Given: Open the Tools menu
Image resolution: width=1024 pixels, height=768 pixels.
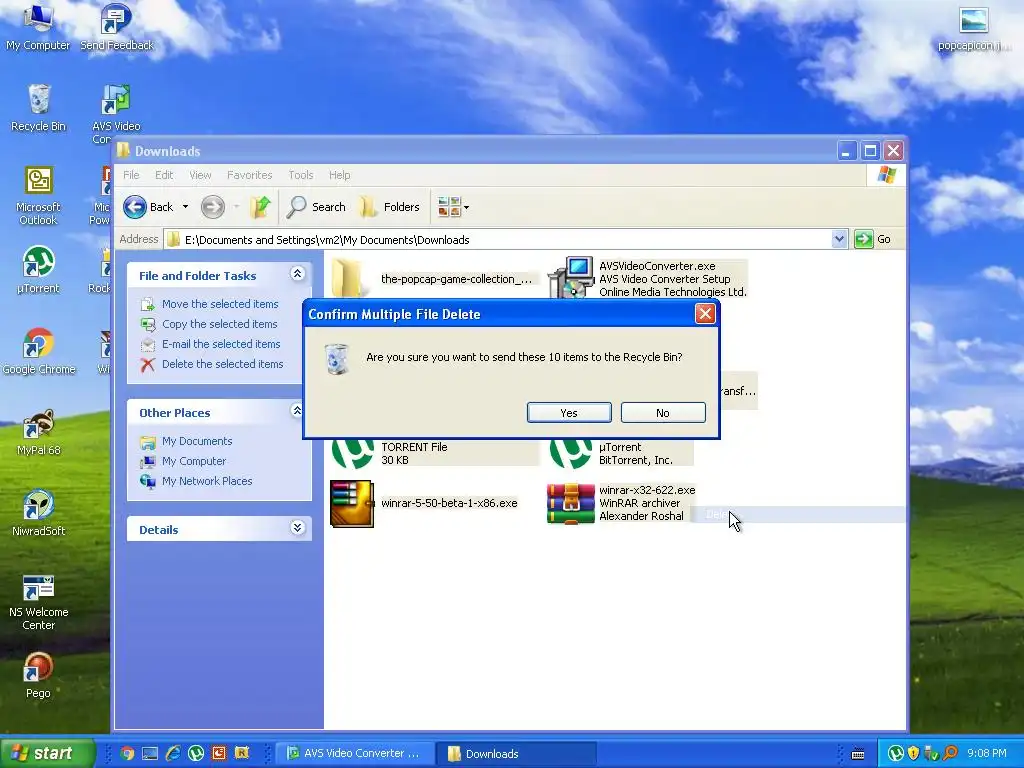Looking at the screenshot, I should tap(300, 175).
